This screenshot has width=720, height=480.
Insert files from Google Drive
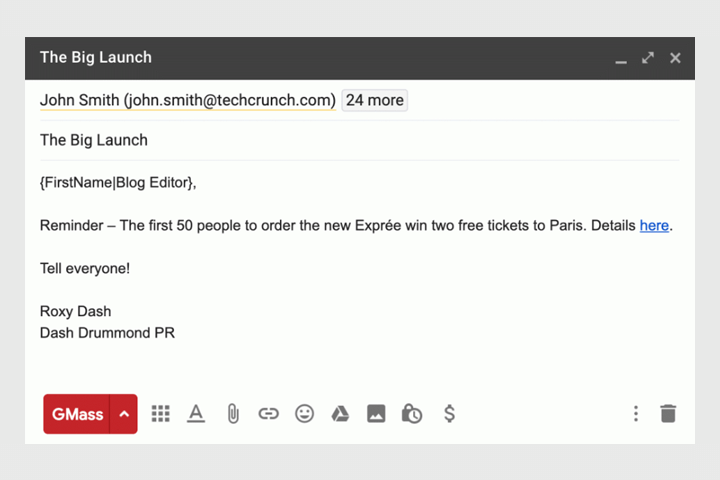[340, 413]
